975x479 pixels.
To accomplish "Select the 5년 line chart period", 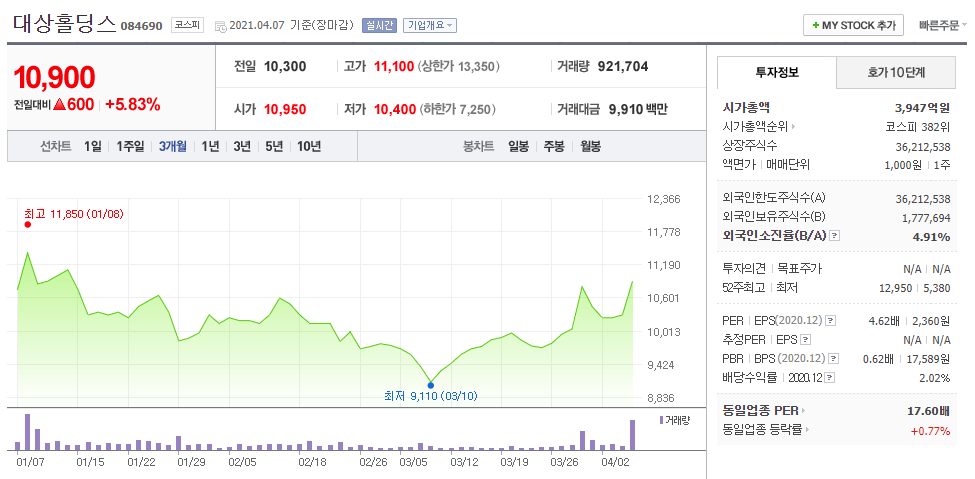I will point(274,147).
